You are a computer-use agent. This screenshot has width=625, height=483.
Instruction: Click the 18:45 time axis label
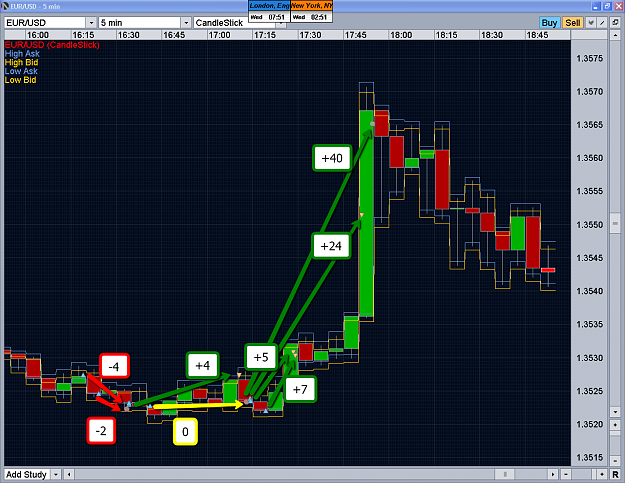click(x=537, y=35)
